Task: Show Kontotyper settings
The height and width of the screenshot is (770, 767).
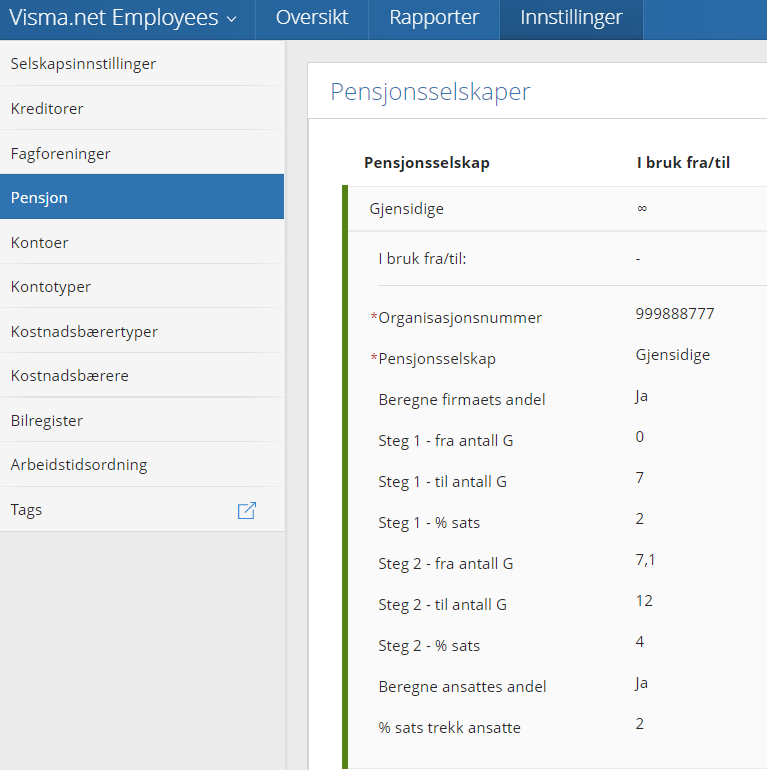Action: click(142, 286)
